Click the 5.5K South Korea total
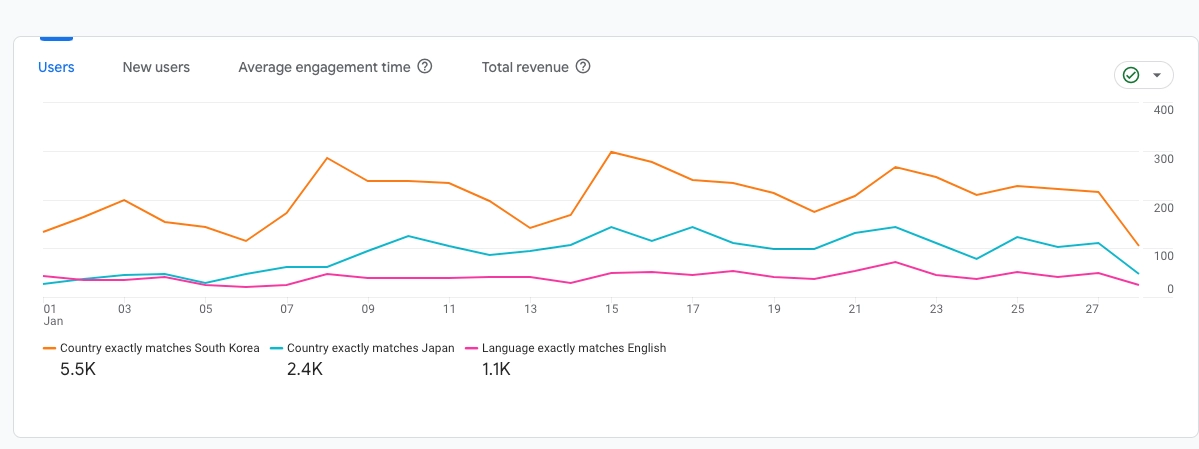Screen dimensions: 1199x449 click(80, 369)
